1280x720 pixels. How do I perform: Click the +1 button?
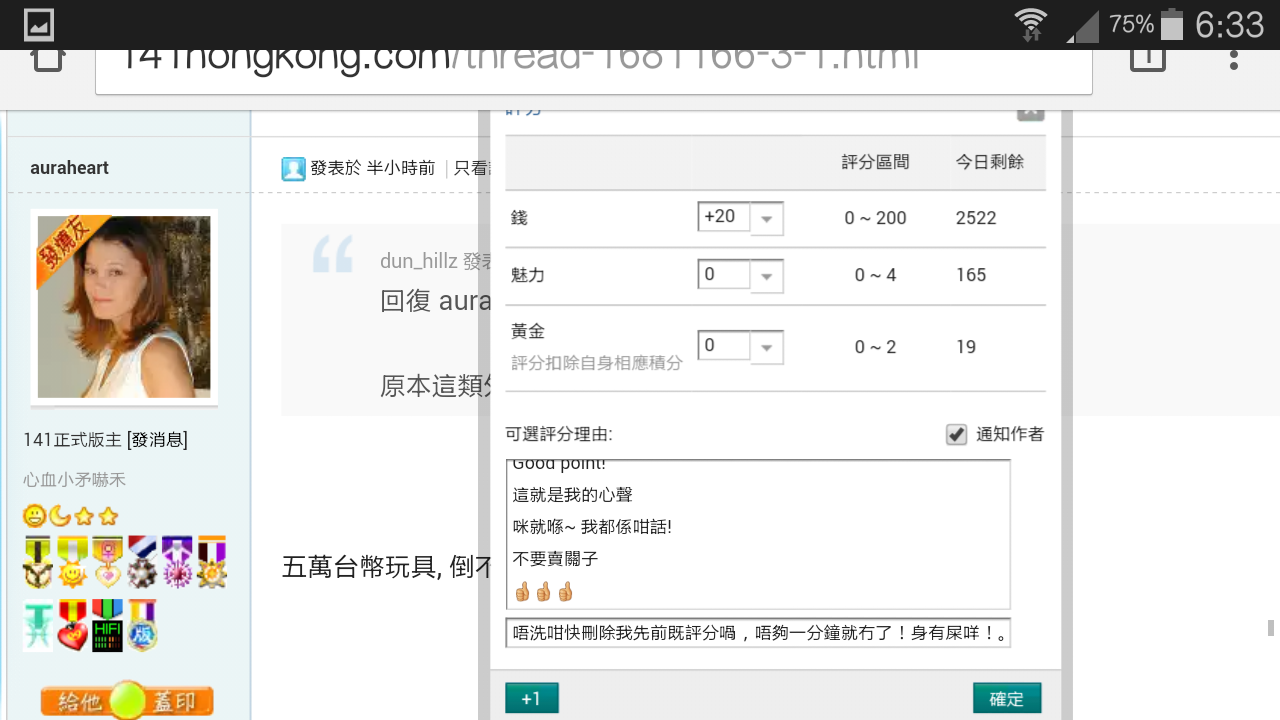pyautogui.click(x=531, y=698)
